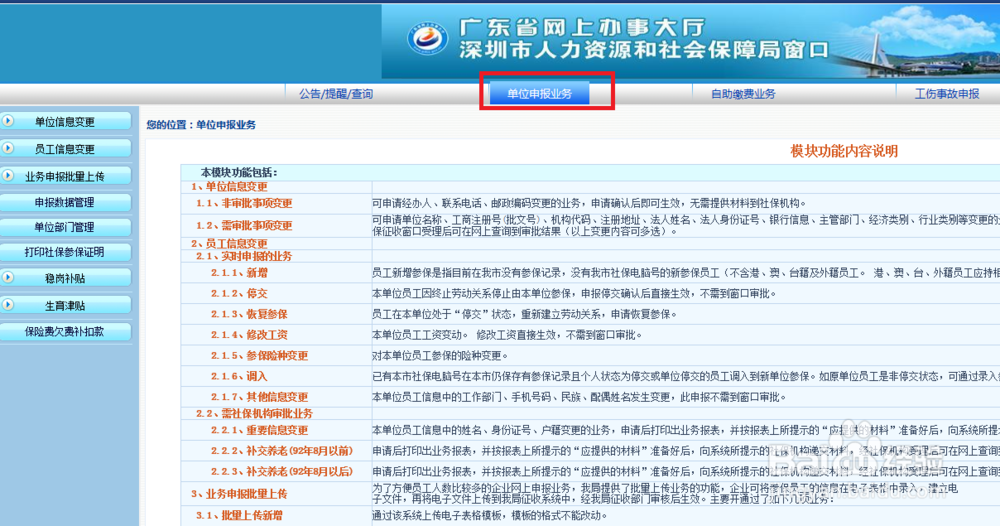
Task: Click the 您的位置：单位申报业务 breadcrumb
Action: click(x=201, y=125)
